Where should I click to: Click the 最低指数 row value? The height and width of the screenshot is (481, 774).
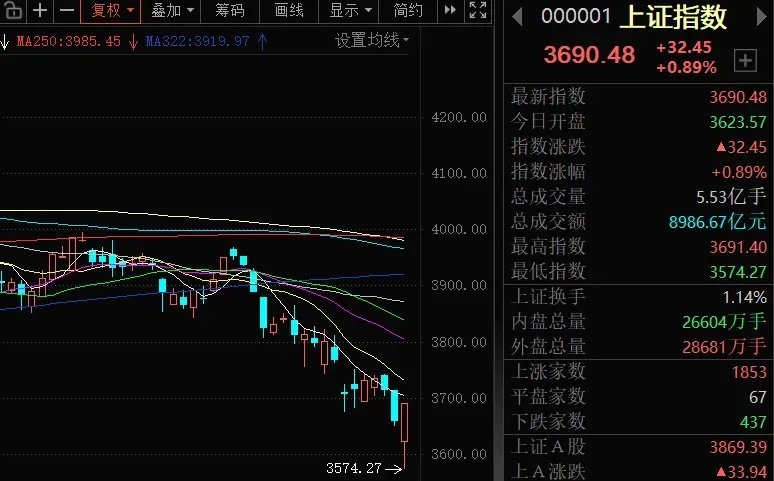point(738,272)
